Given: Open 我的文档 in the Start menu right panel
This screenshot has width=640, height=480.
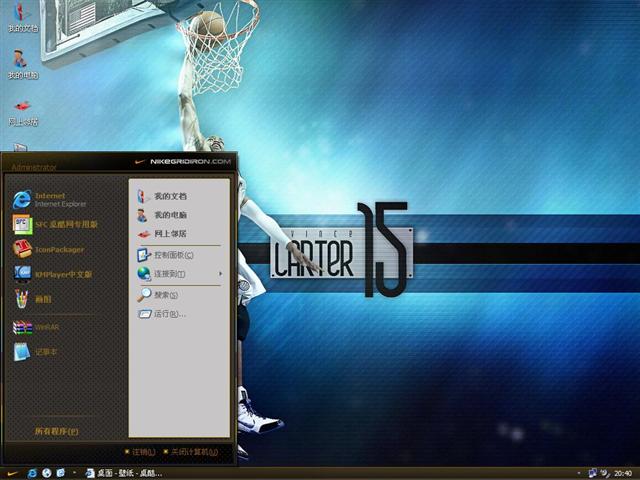Looking at the screenshot, I should pos(162,196).
